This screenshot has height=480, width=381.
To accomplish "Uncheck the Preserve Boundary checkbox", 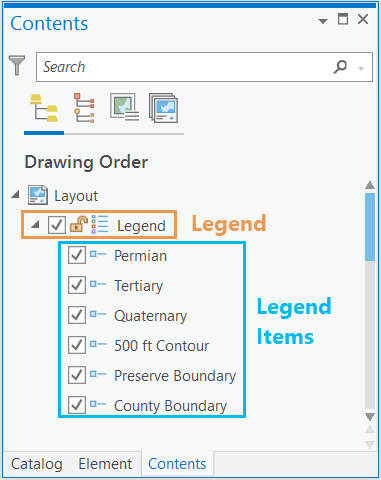I will pos(77,375).
